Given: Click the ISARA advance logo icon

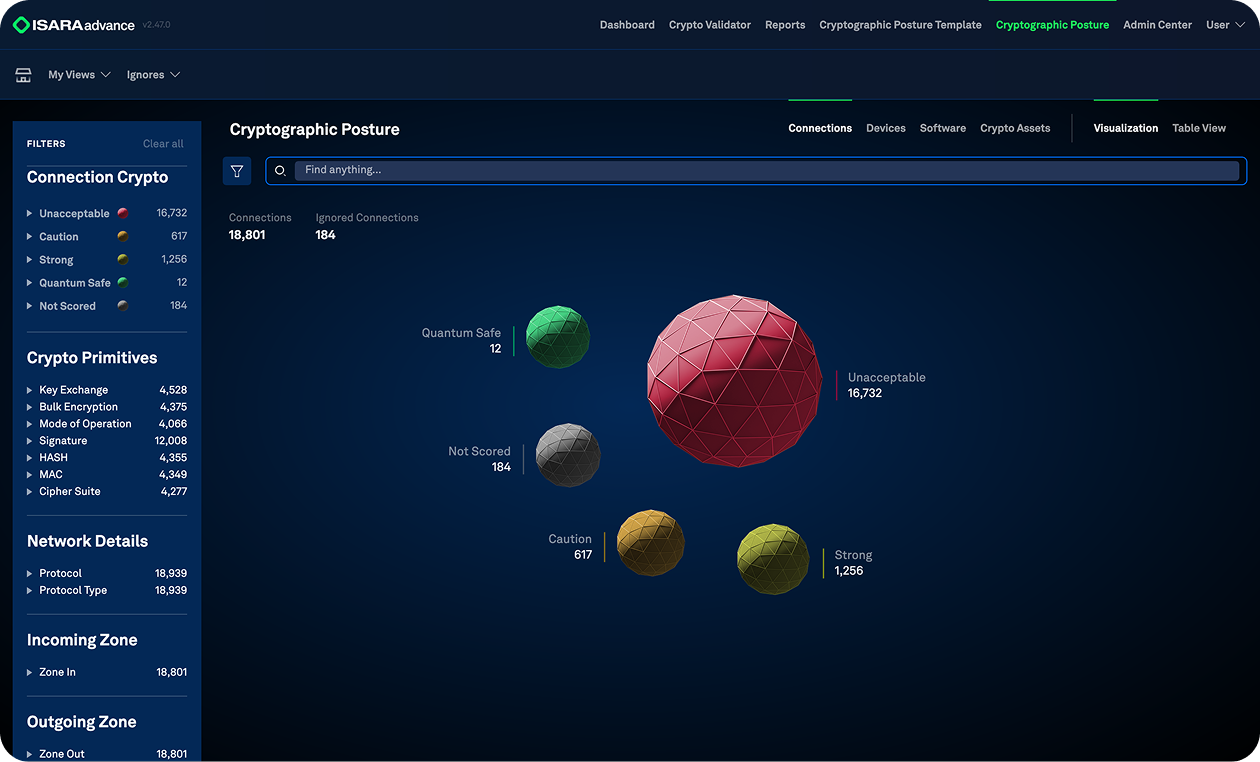Looking at the screenshot, I should pyautogui.click(x=21, y=25).
